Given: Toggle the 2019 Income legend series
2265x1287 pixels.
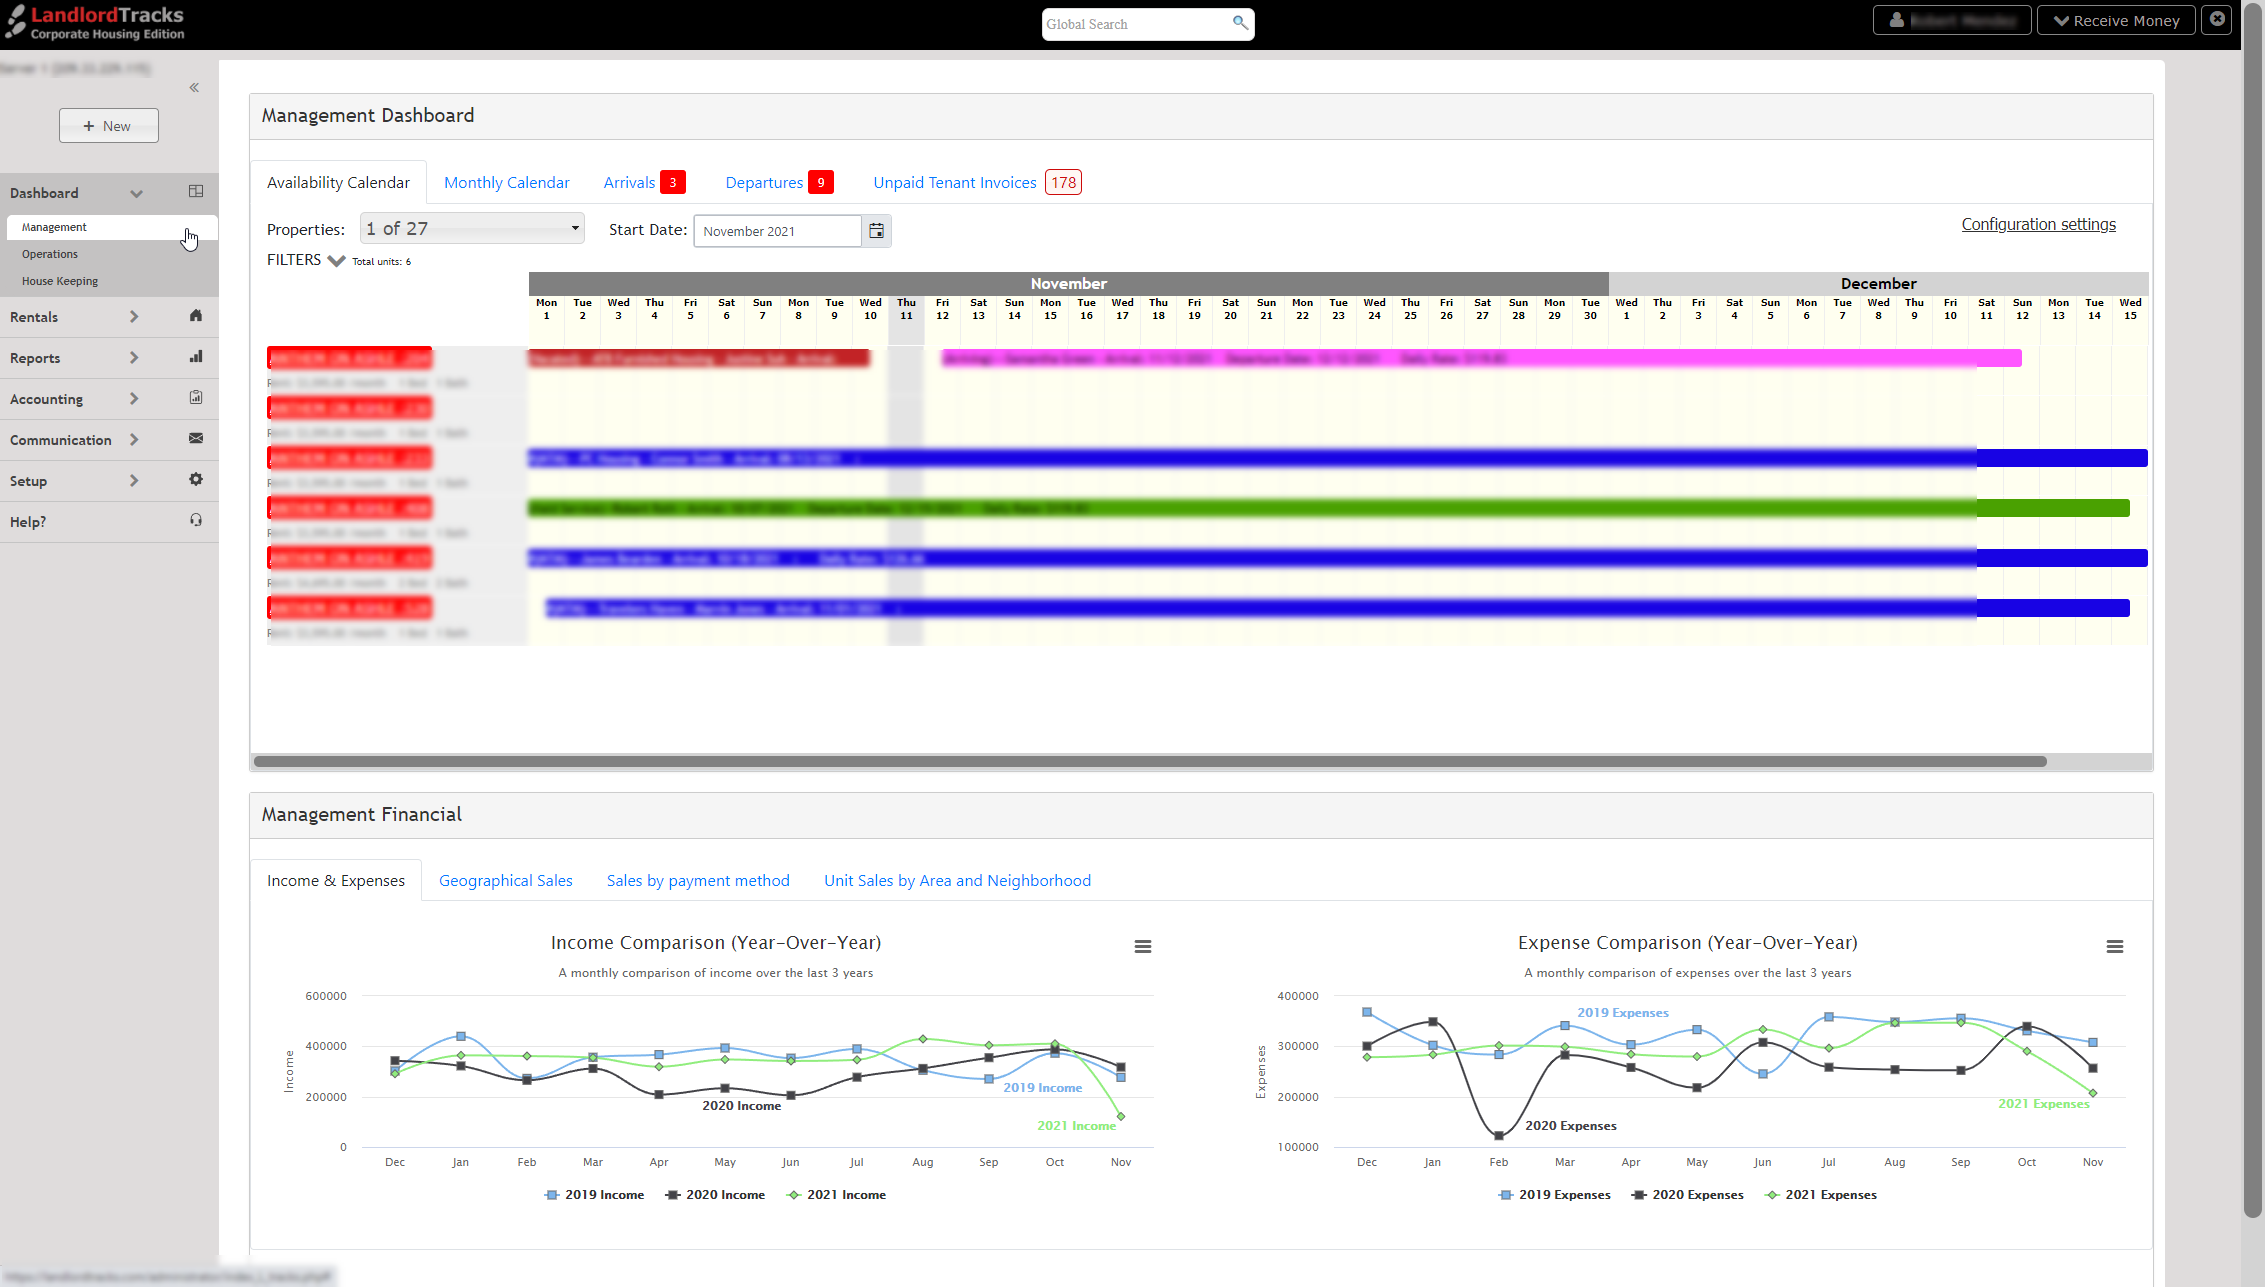Looking at the screenshot, I should pos(594,1194).
